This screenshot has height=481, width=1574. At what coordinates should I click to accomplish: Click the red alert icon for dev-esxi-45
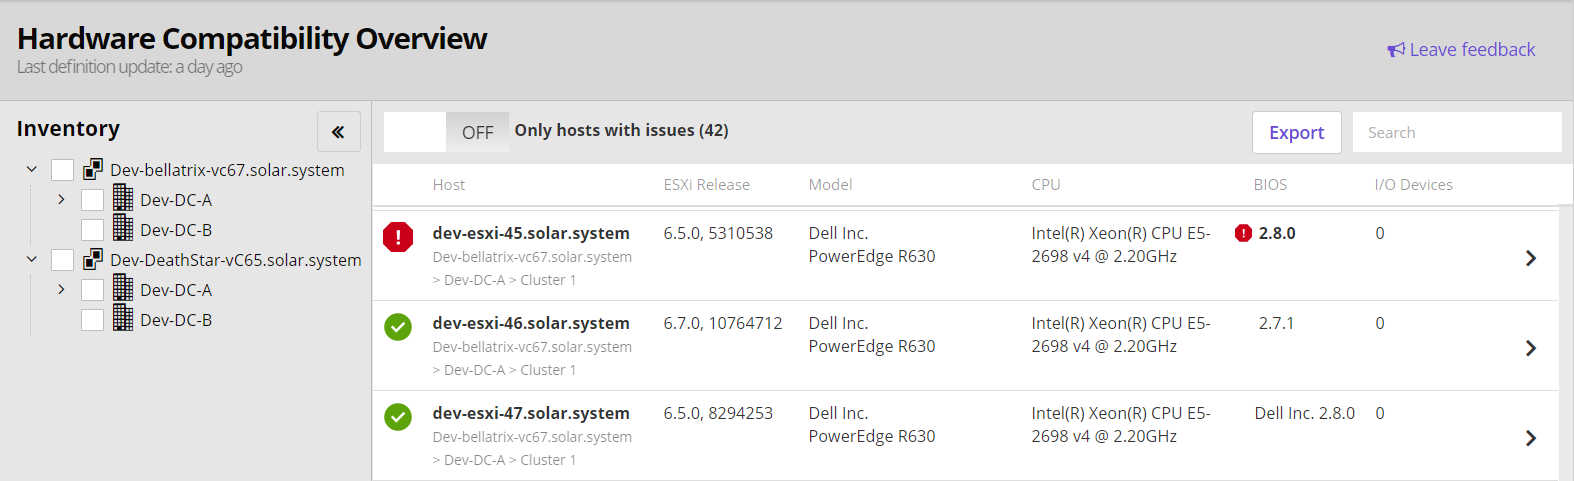(x=398, y=237)
